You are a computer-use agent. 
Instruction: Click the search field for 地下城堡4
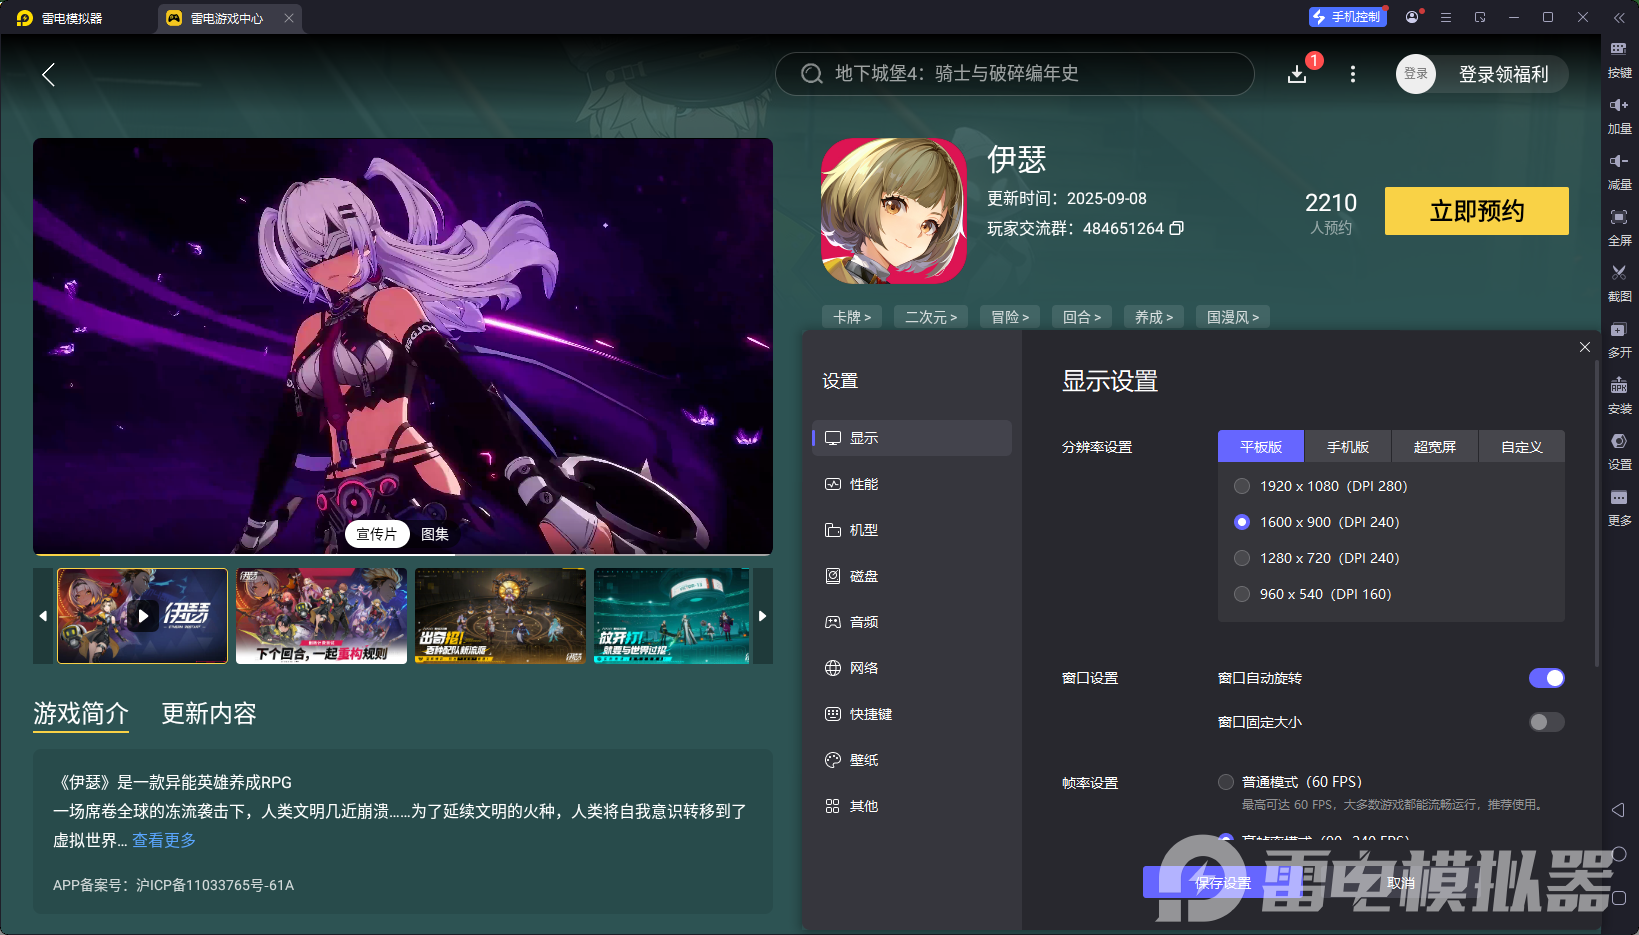1015,74
